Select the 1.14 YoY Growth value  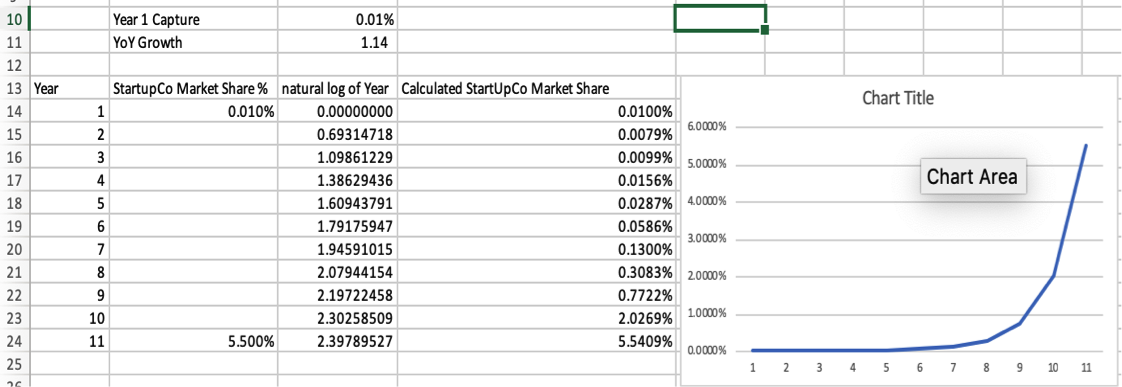[337, 43]
